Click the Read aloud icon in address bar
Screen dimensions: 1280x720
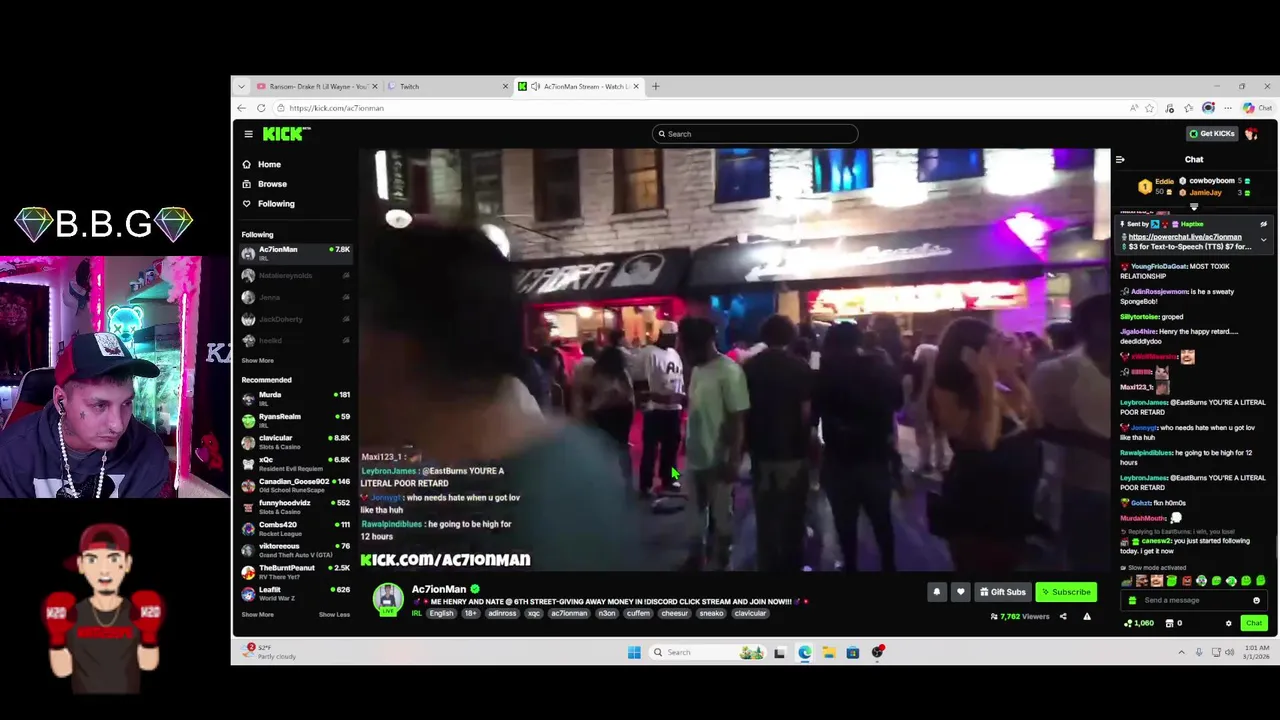1133,108
